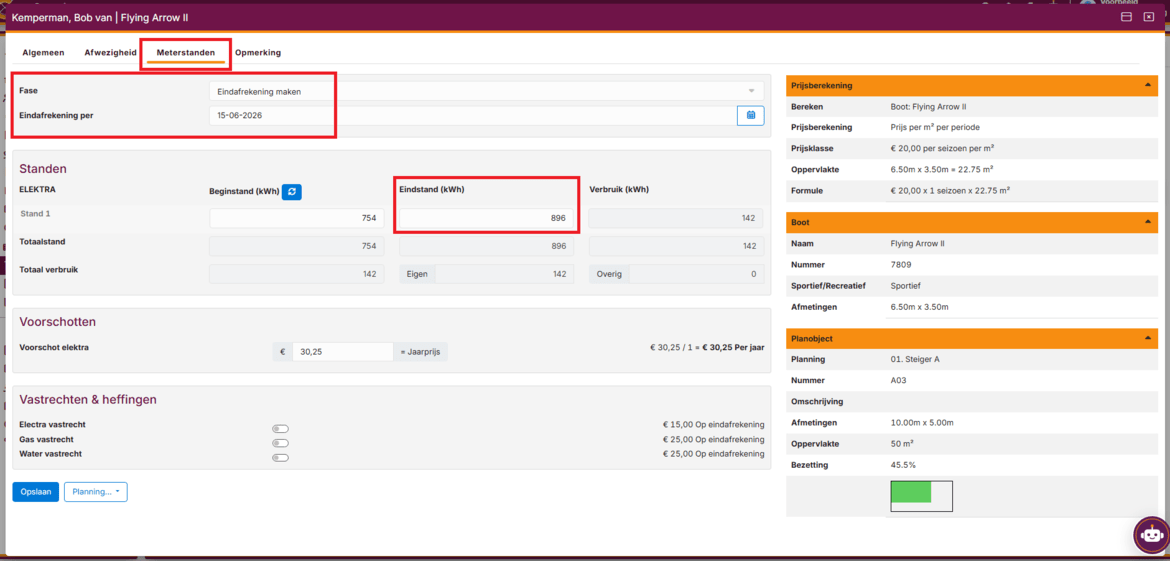Viewport: 1170px width, 561px height.
Task: Click the Bezetting value 45.5%
Action: (x=903, y=465)
